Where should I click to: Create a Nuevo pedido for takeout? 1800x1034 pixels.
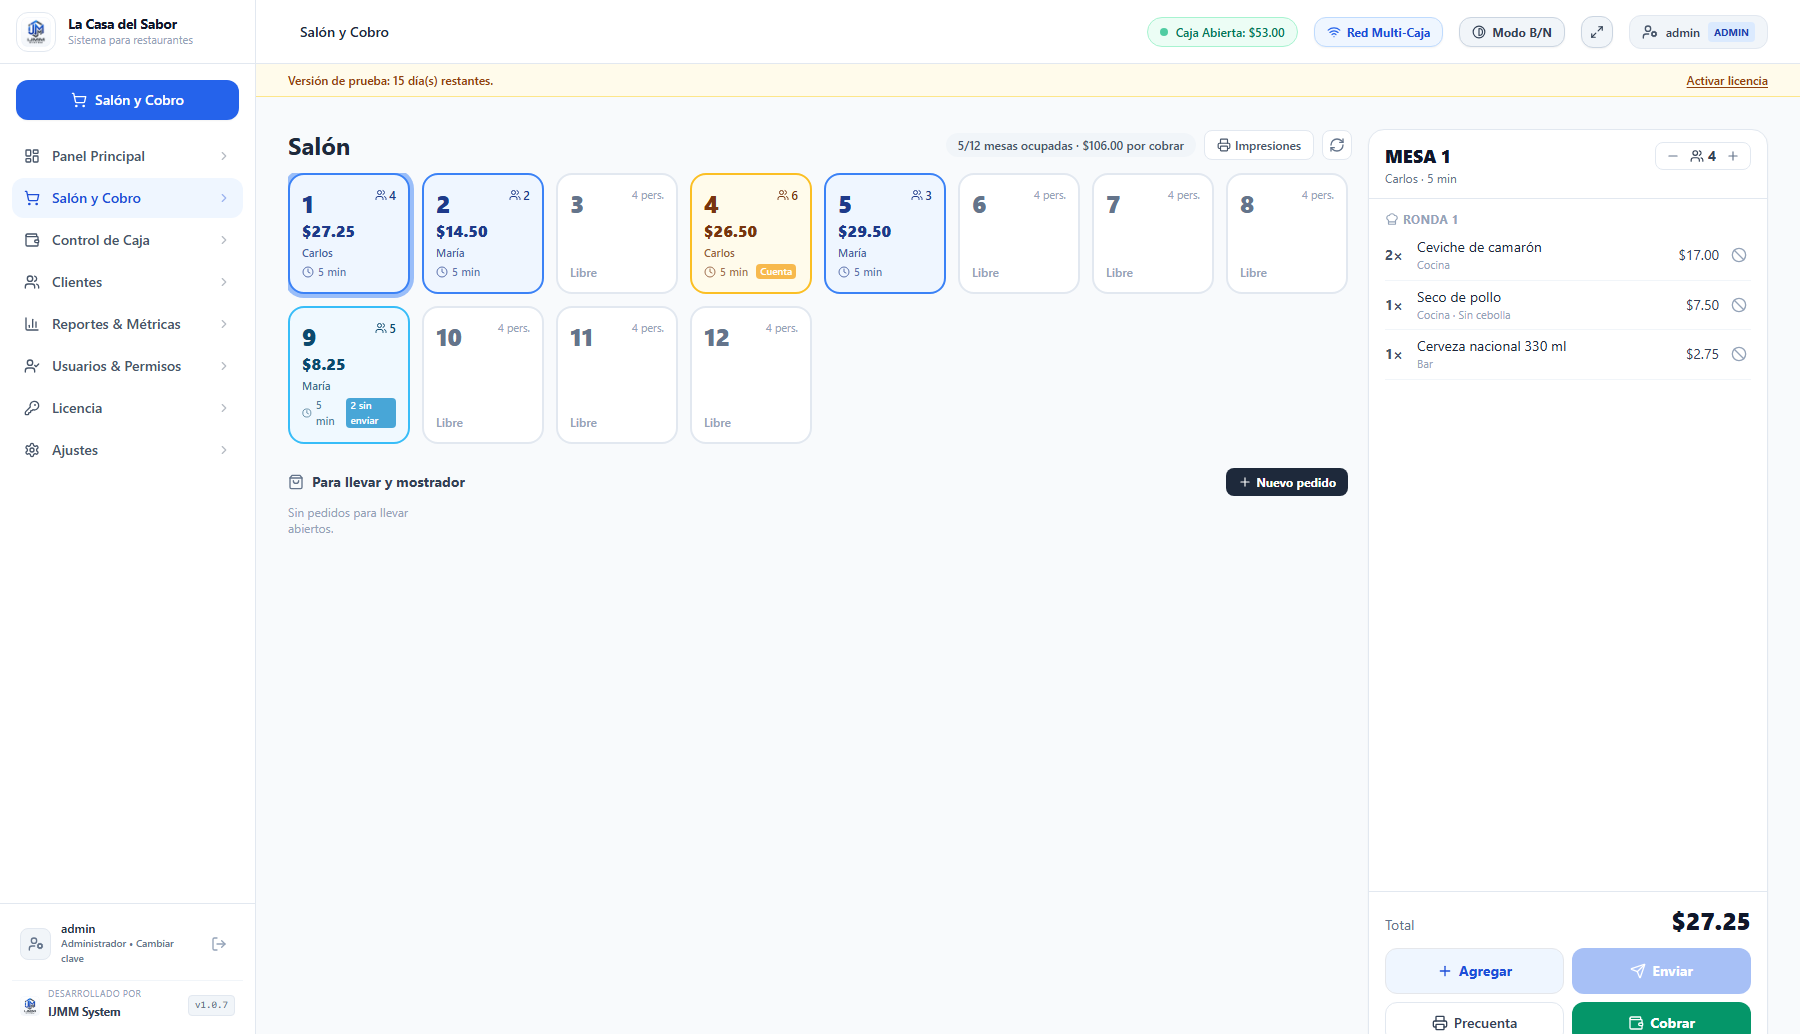pos(1287,482)
